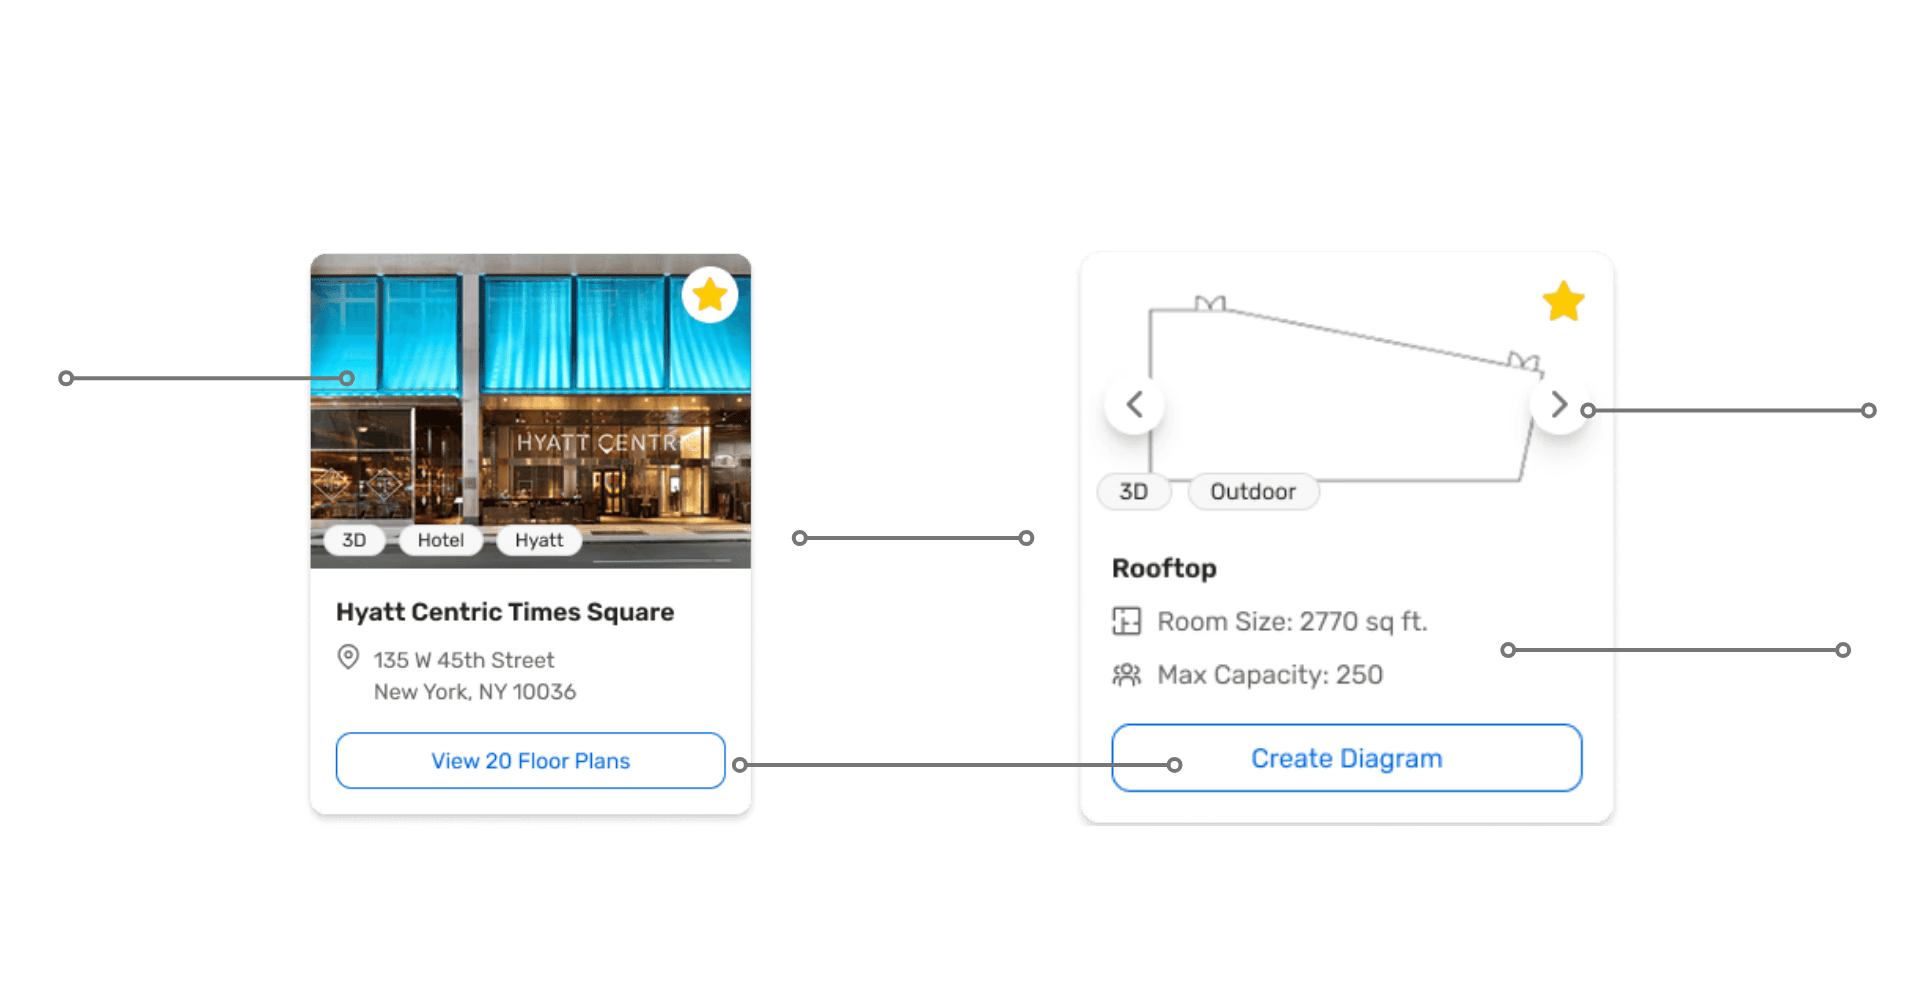Click Room Size: 2770 sq ft. text
The height and width of the screenshot is (984, 1920).
[1292, 621]
